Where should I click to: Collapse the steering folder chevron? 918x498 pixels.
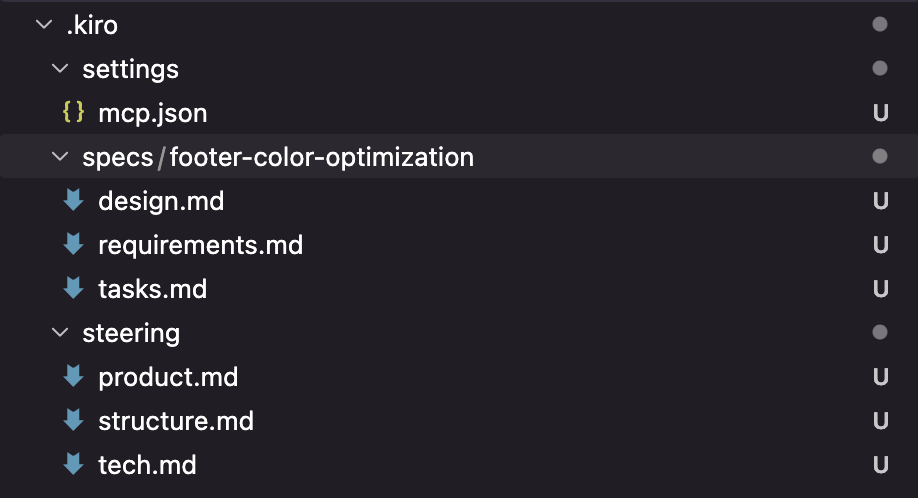60,332
